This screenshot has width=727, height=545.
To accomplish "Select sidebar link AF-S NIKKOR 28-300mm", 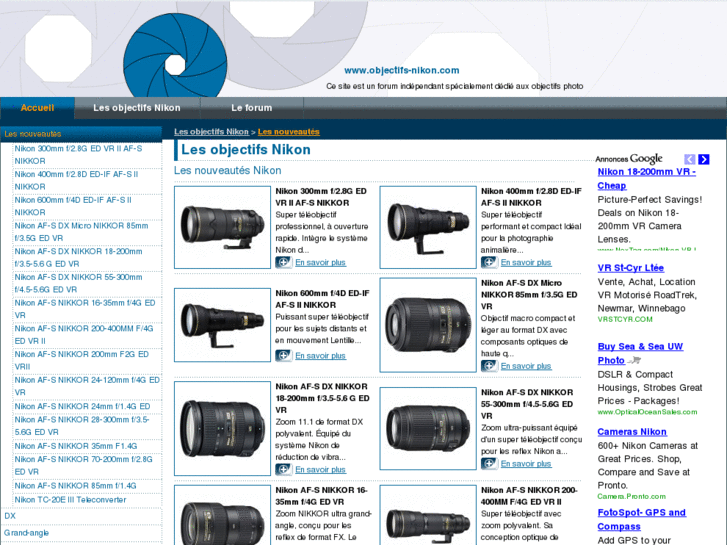I will [82, 426].
